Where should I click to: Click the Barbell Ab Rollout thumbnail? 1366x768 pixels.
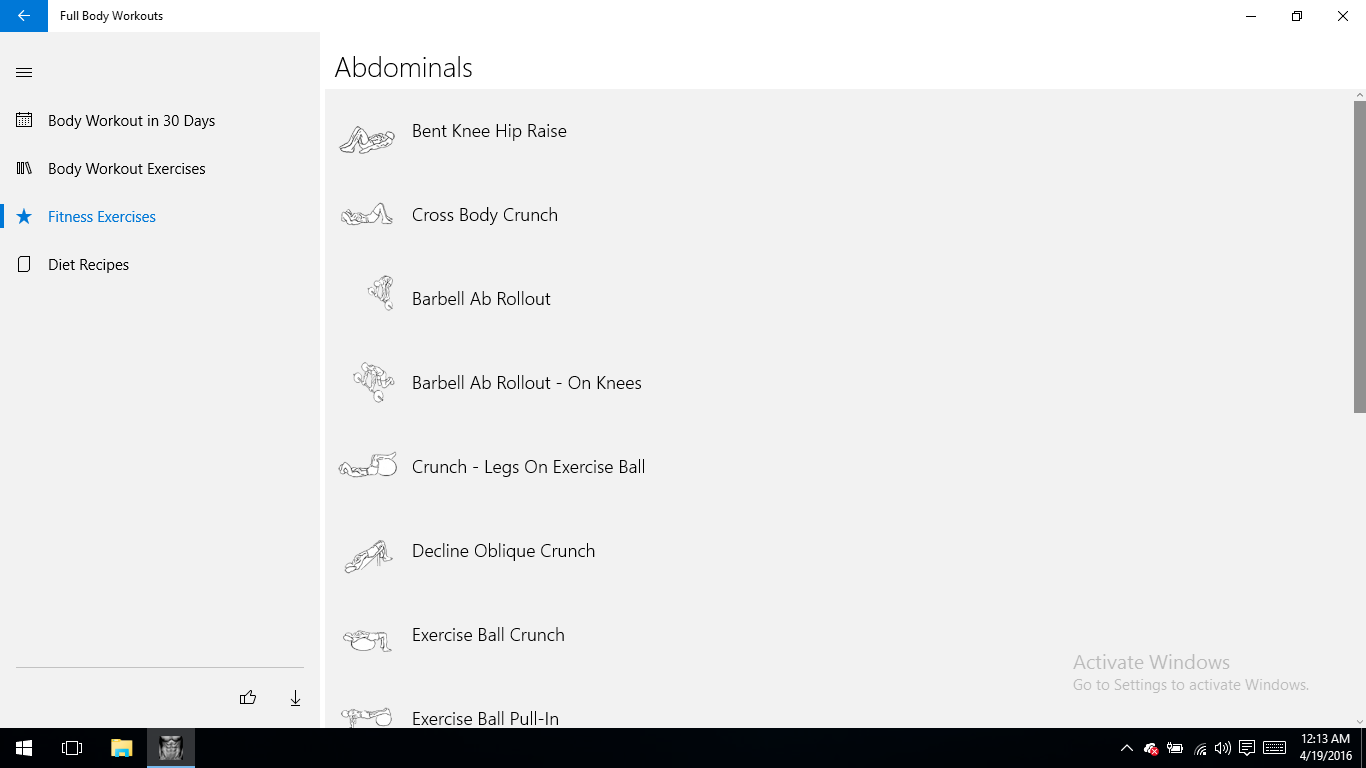(380, 294)
